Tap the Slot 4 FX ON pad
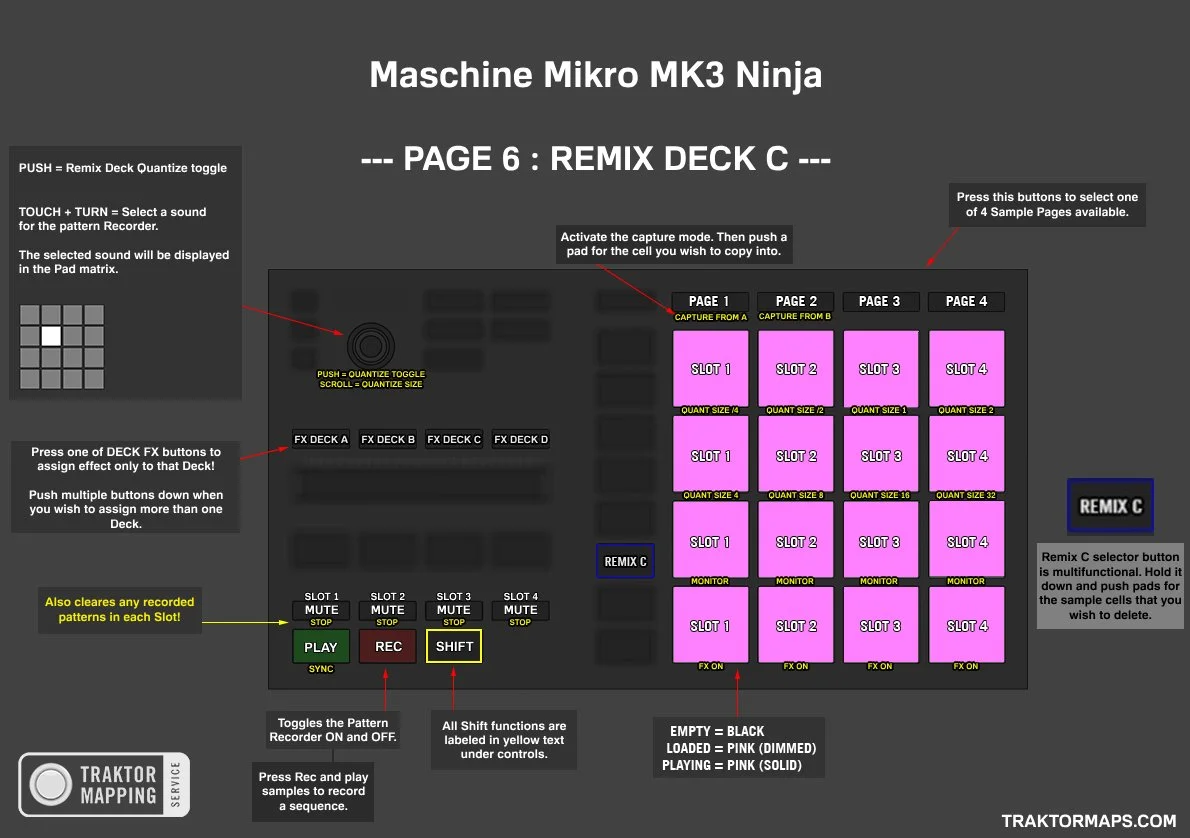 click(966, 625)
